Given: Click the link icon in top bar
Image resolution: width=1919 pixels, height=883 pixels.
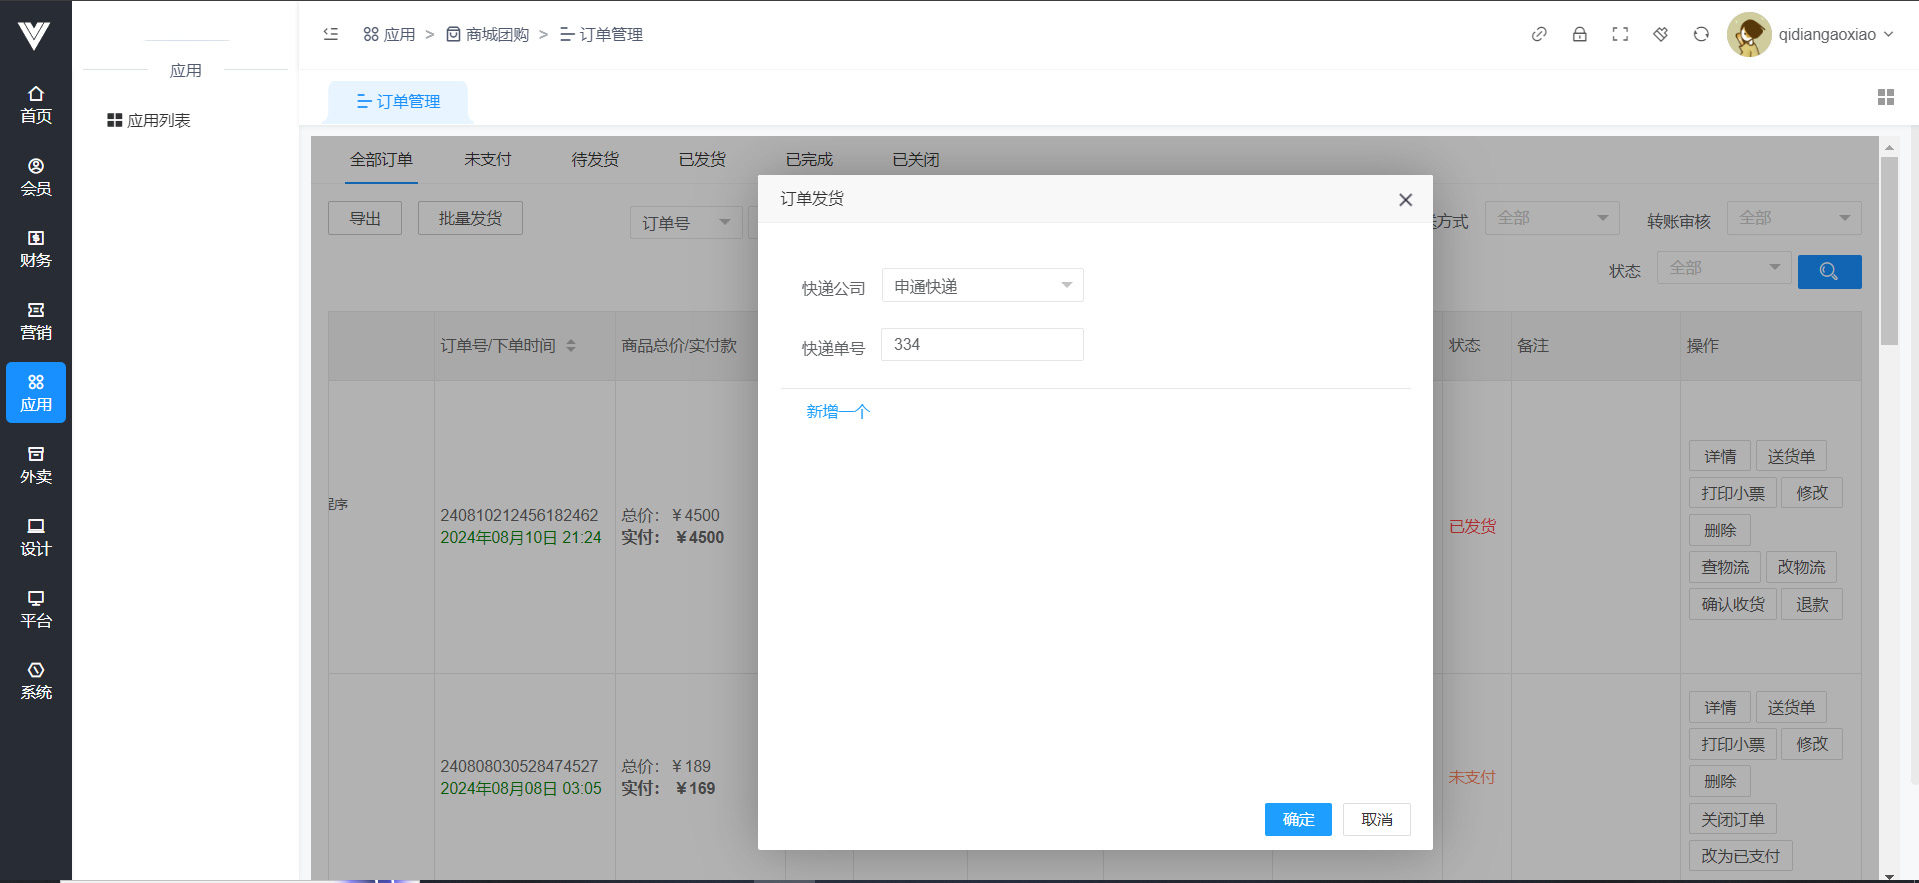Looking at the screenshot, I should (x=1539, y=34).
